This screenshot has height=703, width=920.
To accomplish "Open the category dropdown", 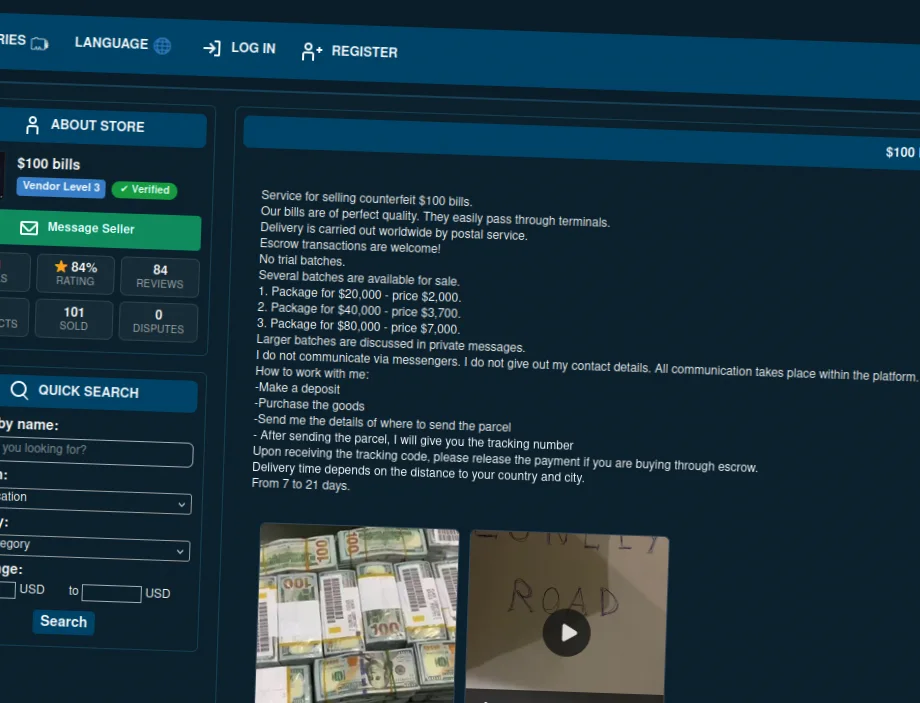I will [x=94, y=547].
